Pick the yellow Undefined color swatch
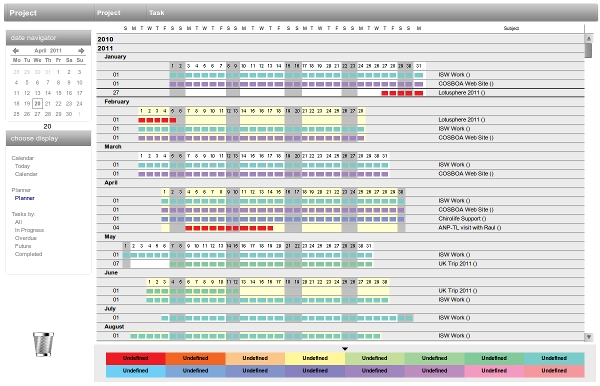The height and width of the screenshot is (386, 600). click(315, 358)
